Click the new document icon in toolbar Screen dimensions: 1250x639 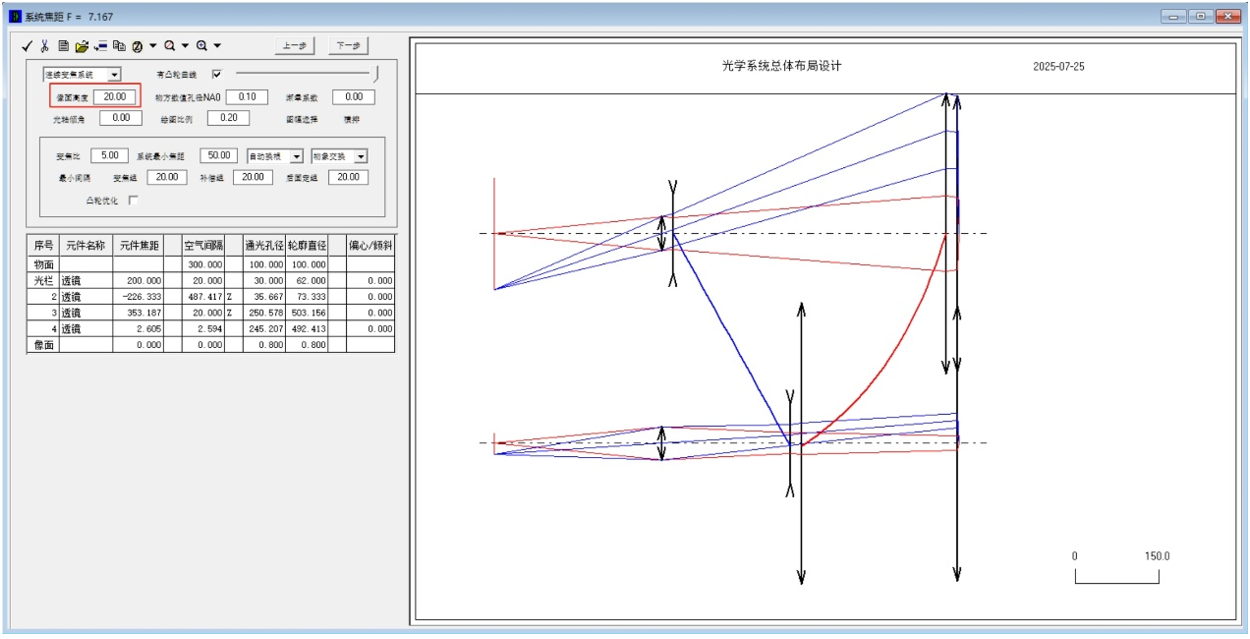coord(63,46)
